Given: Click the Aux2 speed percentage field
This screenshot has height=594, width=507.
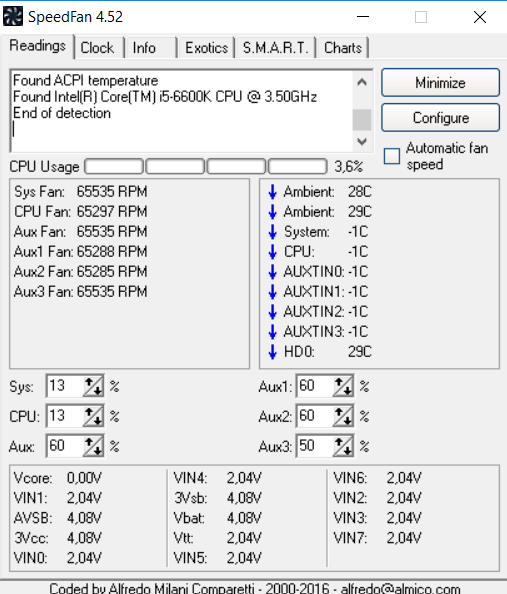Looking at the screenshot, I should click(x=315, y=416).
